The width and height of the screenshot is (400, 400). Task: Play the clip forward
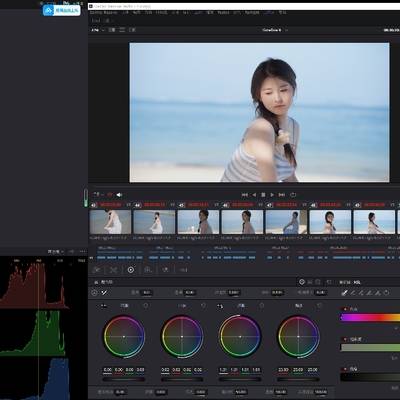click(272, 195)
